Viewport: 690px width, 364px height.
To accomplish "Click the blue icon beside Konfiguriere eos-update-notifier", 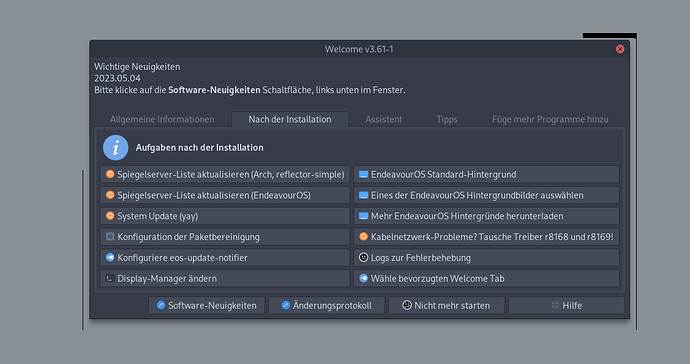I will 110,257.
